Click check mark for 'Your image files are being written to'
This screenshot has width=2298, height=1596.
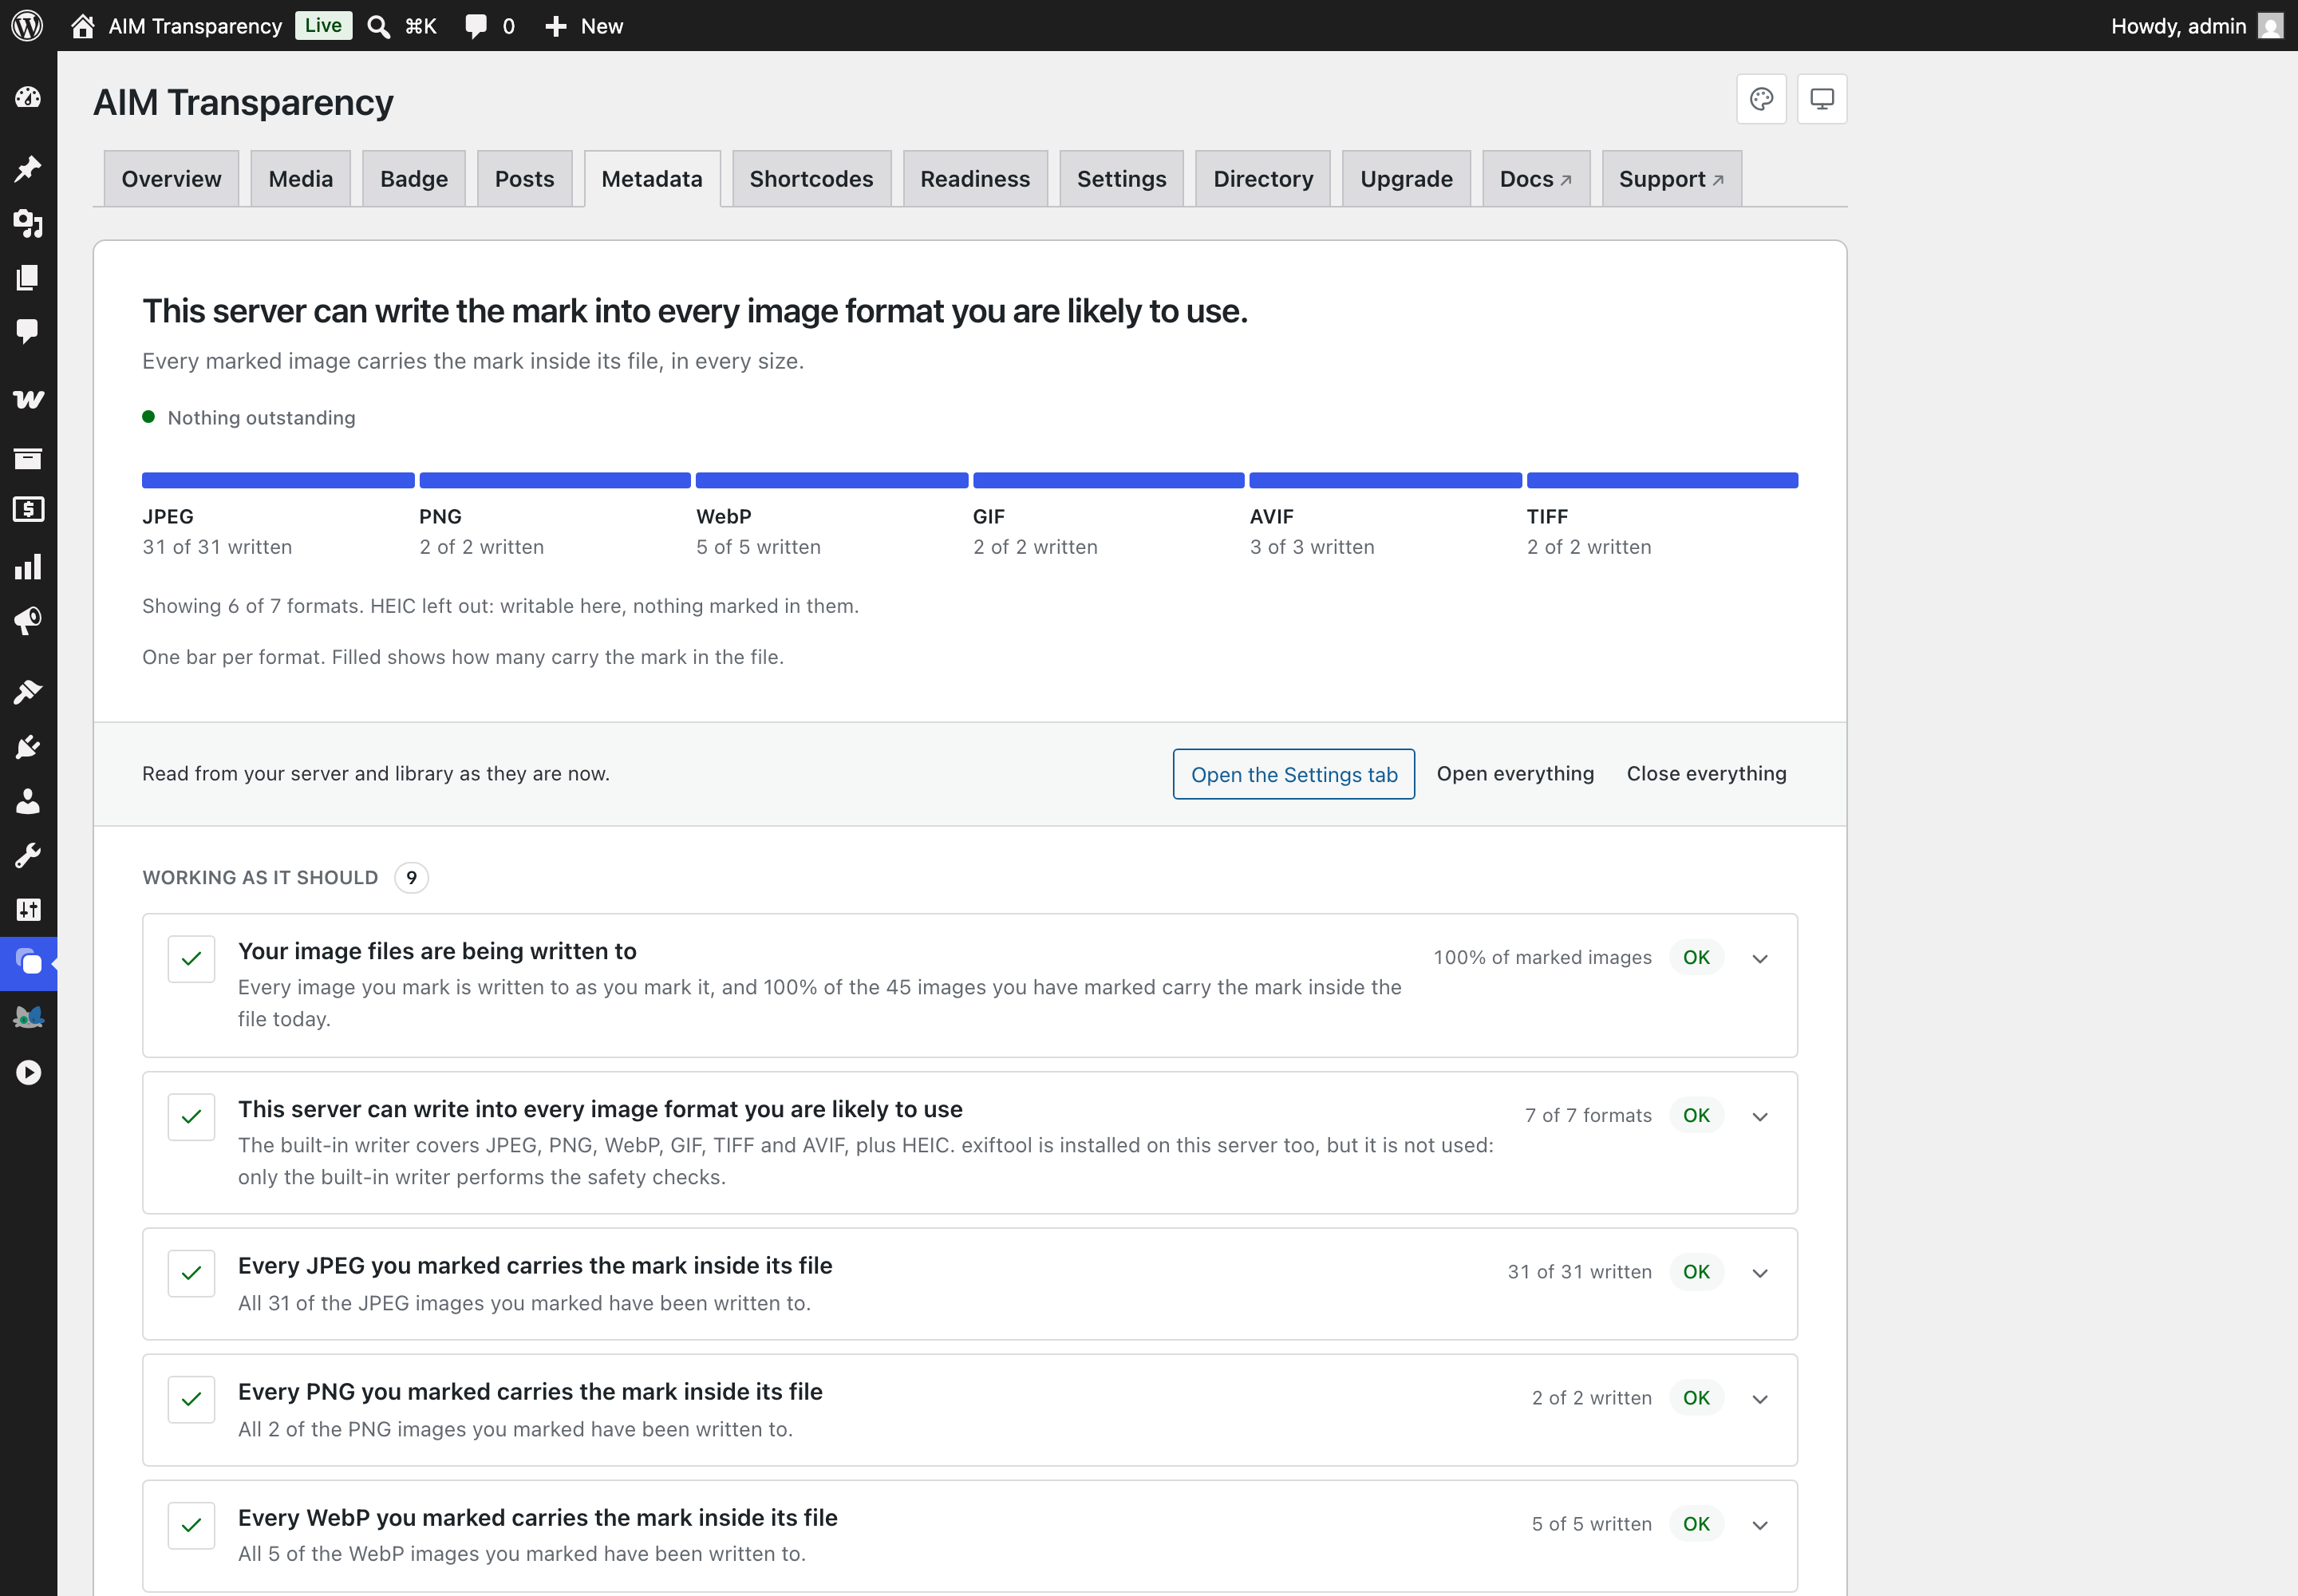[192, 958]
